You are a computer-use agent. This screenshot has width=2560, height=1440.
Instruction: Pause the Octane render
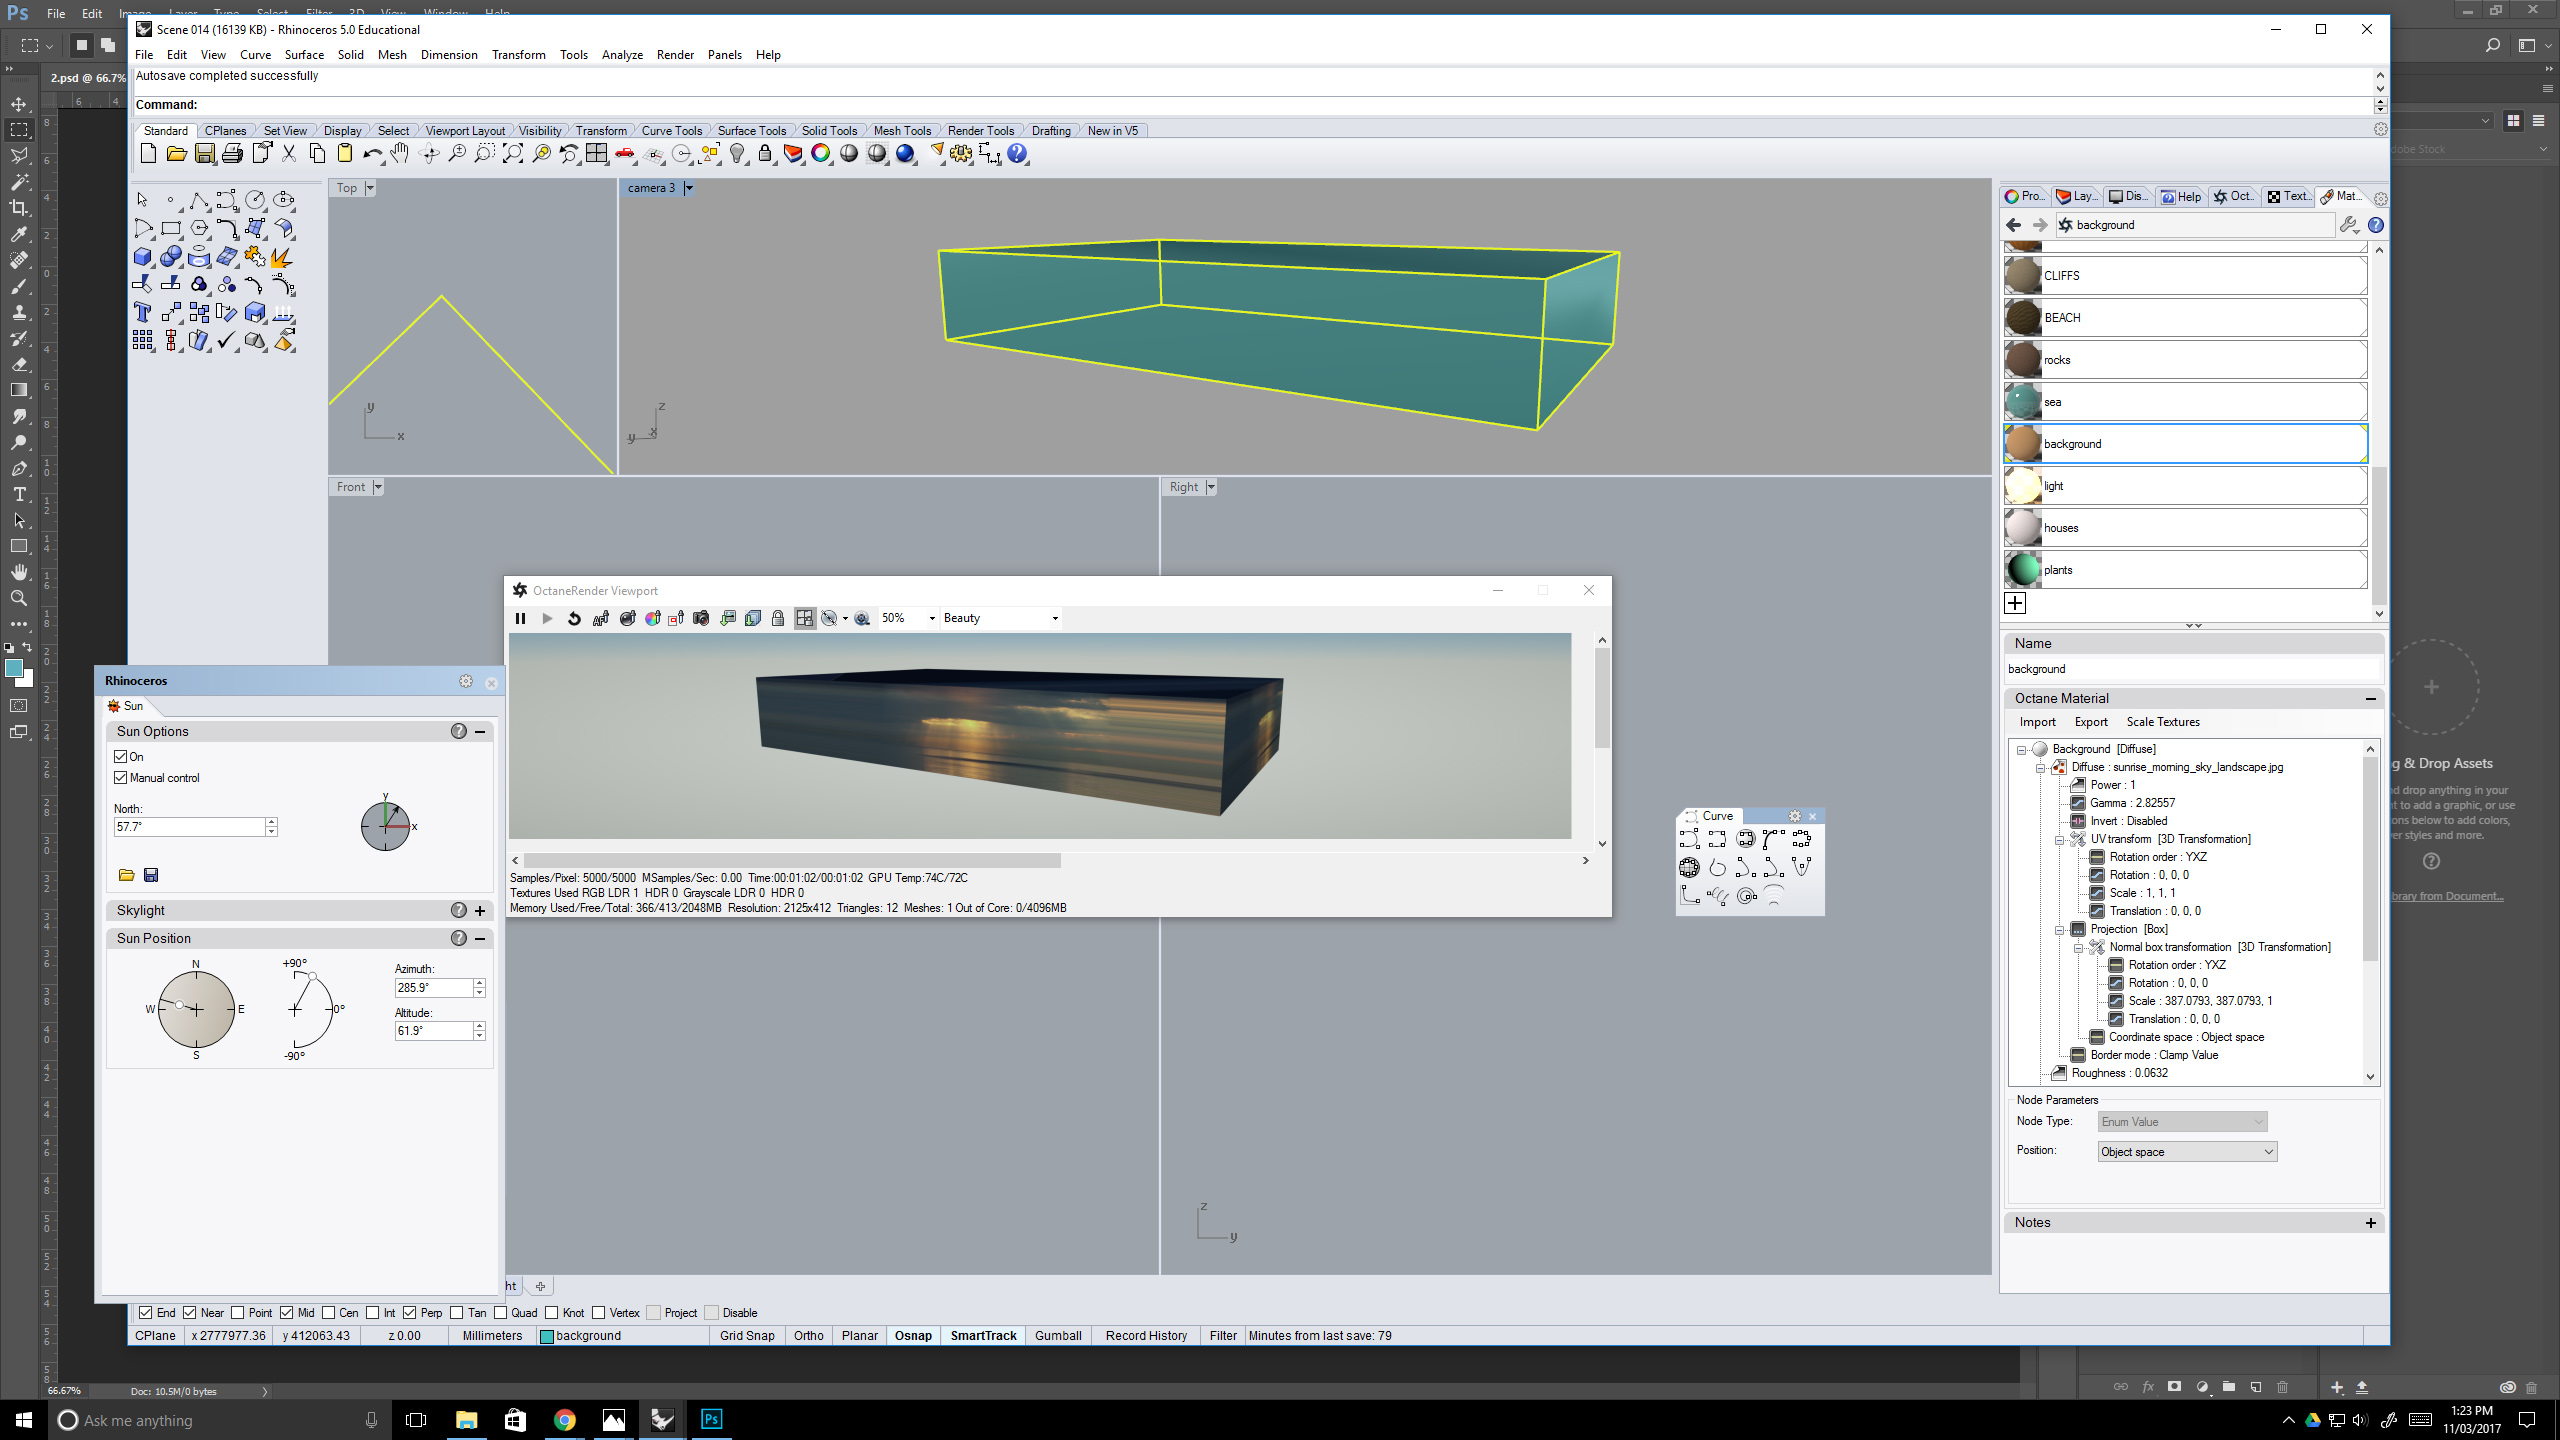(x=520, y=618)
